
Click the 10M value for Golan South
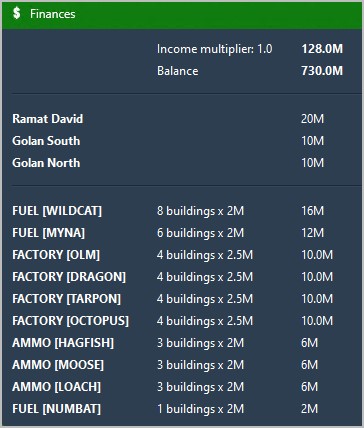pyautogui.click(x=312, y=141)
